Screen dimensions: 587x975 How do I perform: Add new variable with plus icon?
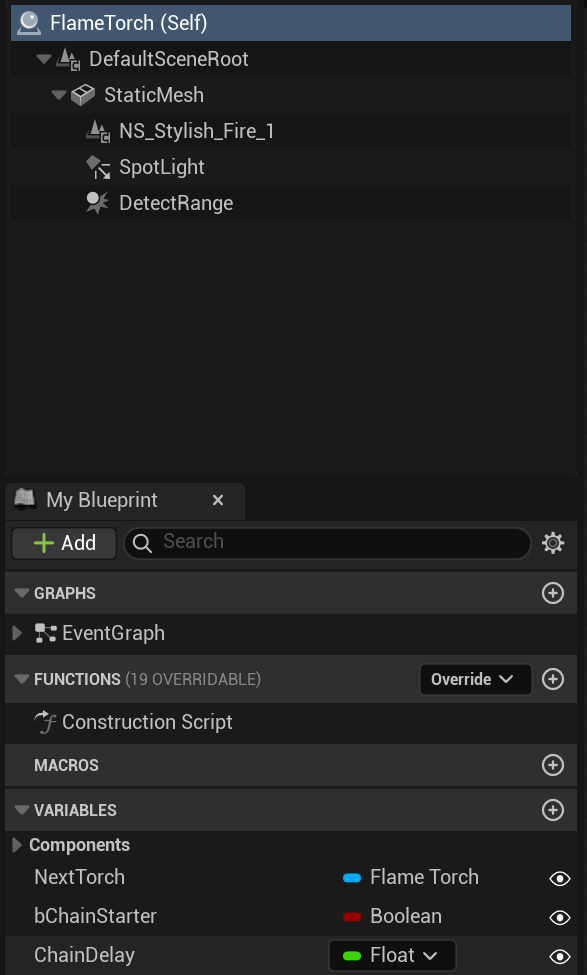pos(553,810)
